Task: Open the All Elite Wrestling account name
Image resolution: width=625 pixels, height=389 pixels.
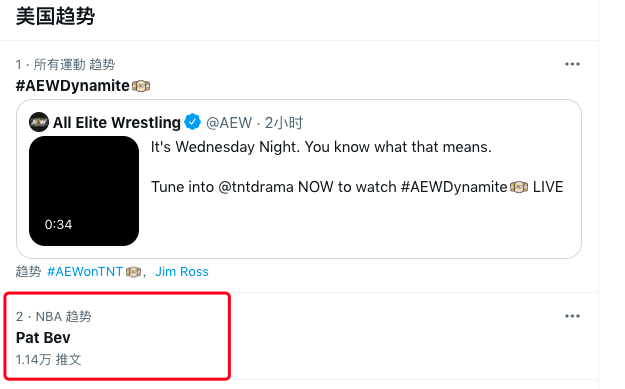Action: pos(117,122)
